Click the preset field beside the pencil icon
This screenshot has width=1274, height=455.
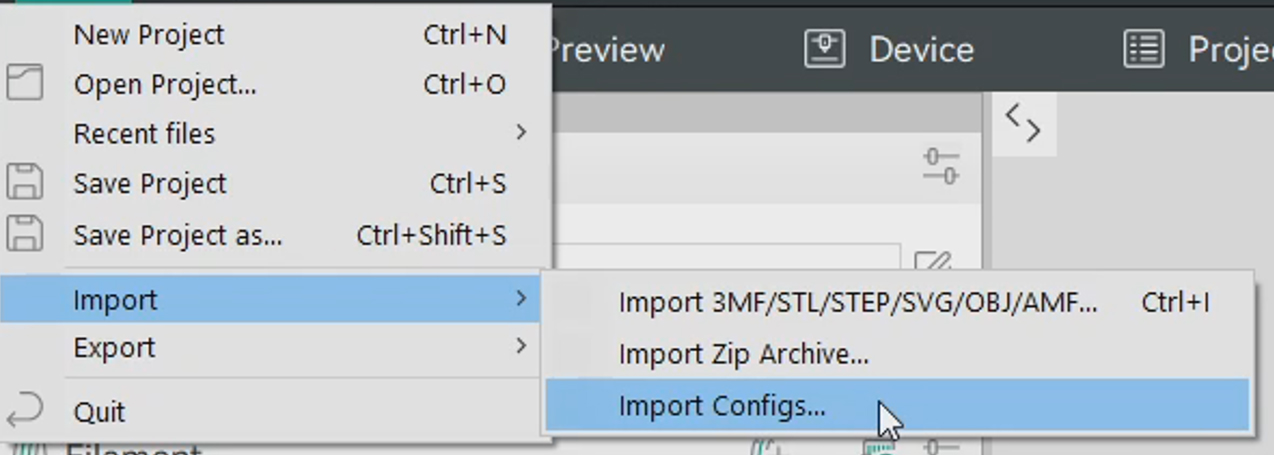click(x=728, y=256)
